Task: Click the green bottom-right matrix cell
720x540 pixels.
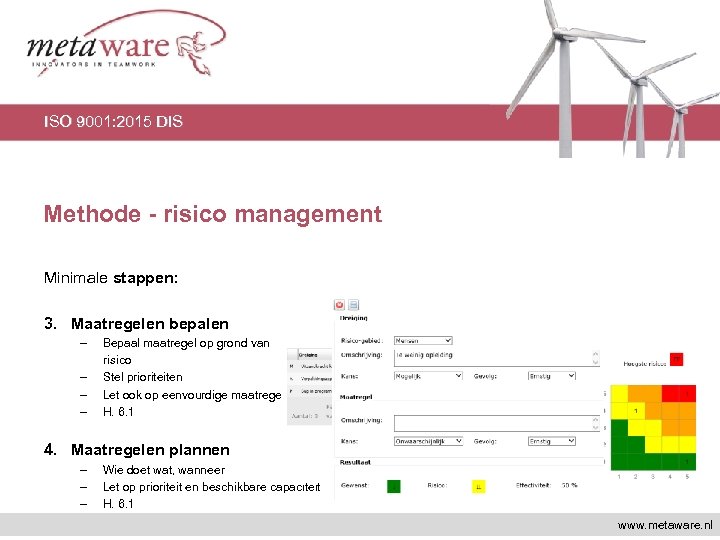Action: pyautogui.click(x=687, y=461)
